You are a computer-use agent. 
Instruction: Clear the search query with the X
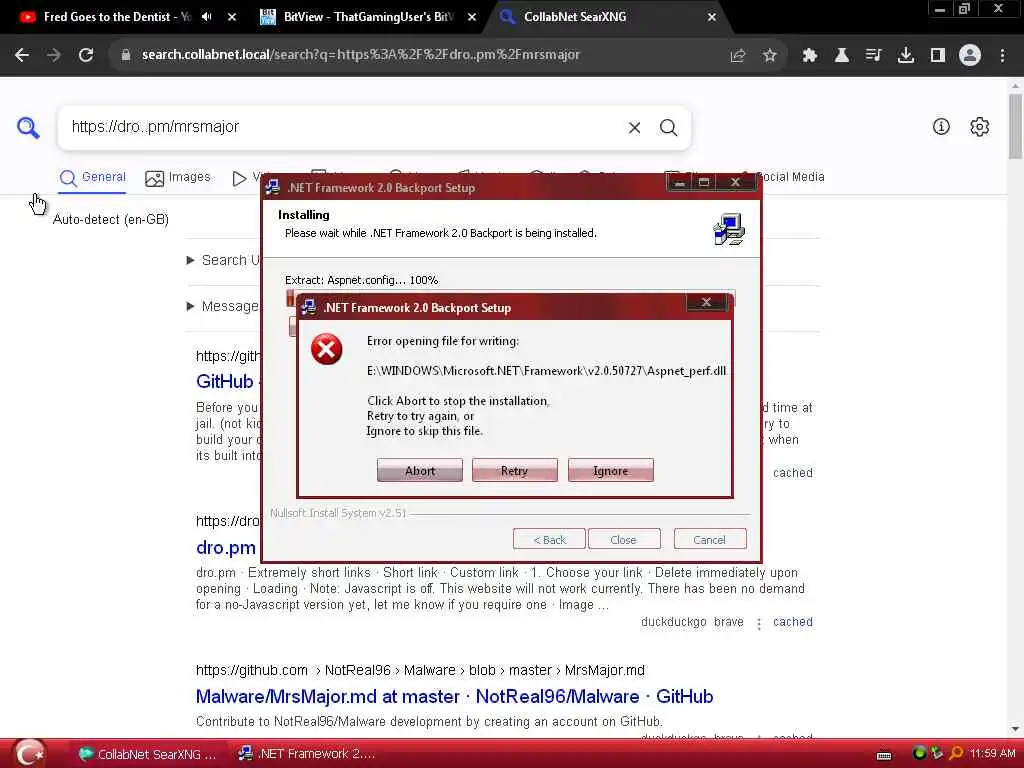634,127
